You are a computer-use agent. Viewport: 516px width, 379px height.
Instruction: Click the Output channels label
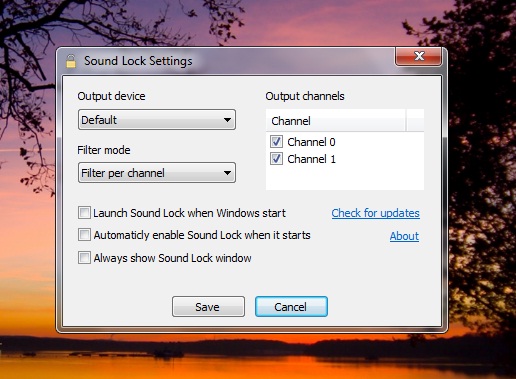(x=305, y=96)
